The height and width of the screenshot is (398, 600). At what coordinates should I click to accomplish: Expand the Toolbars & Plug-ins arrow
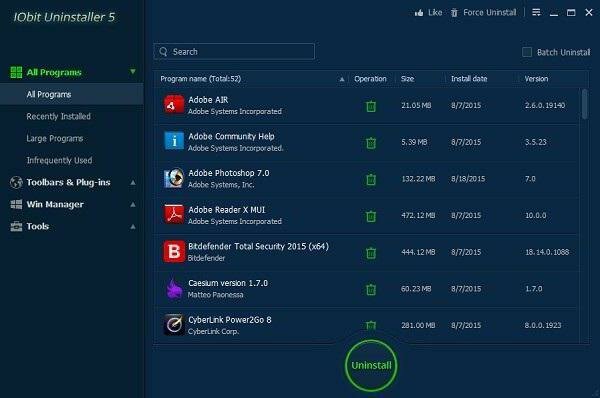point(133,183)
